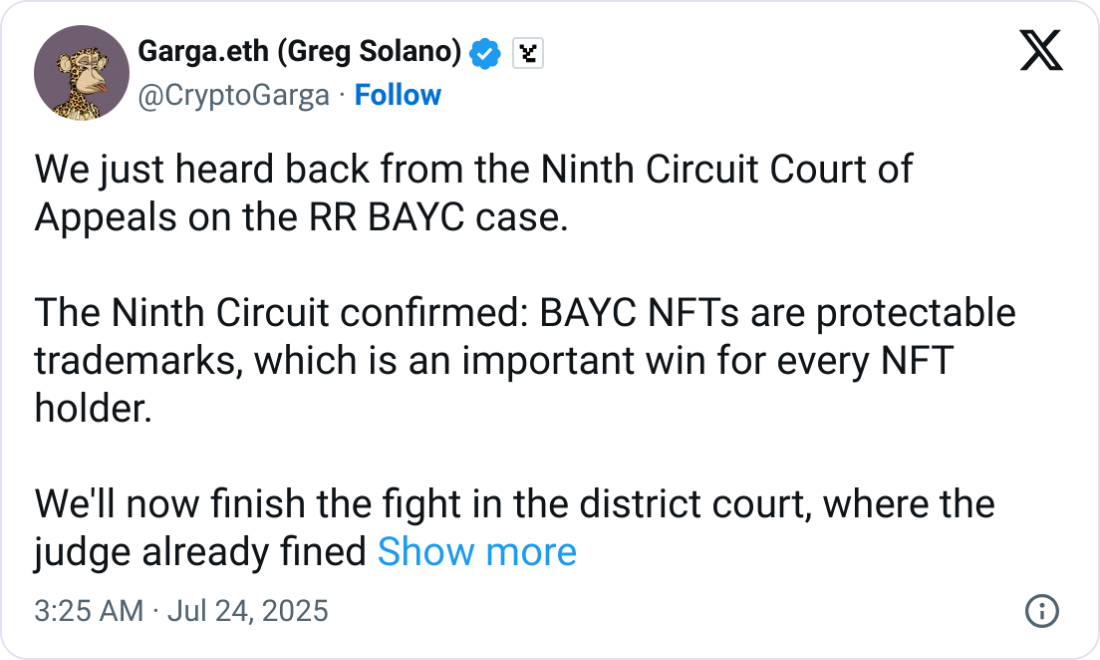Click the Jul 24, 2025 date
1100x660 pixels.
(x=246, y=611)
